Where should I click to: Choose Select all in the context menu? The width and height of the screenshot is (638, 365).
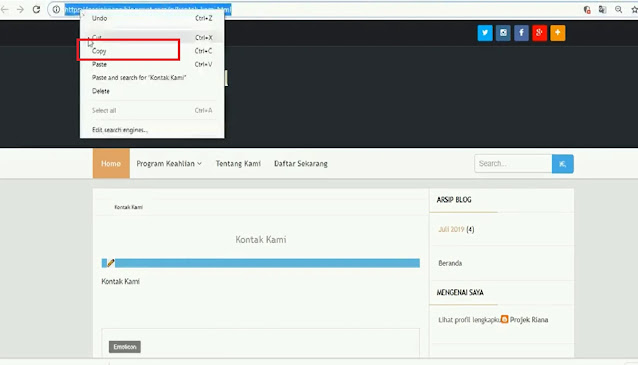pyautogui.click(x=152, y=110)
